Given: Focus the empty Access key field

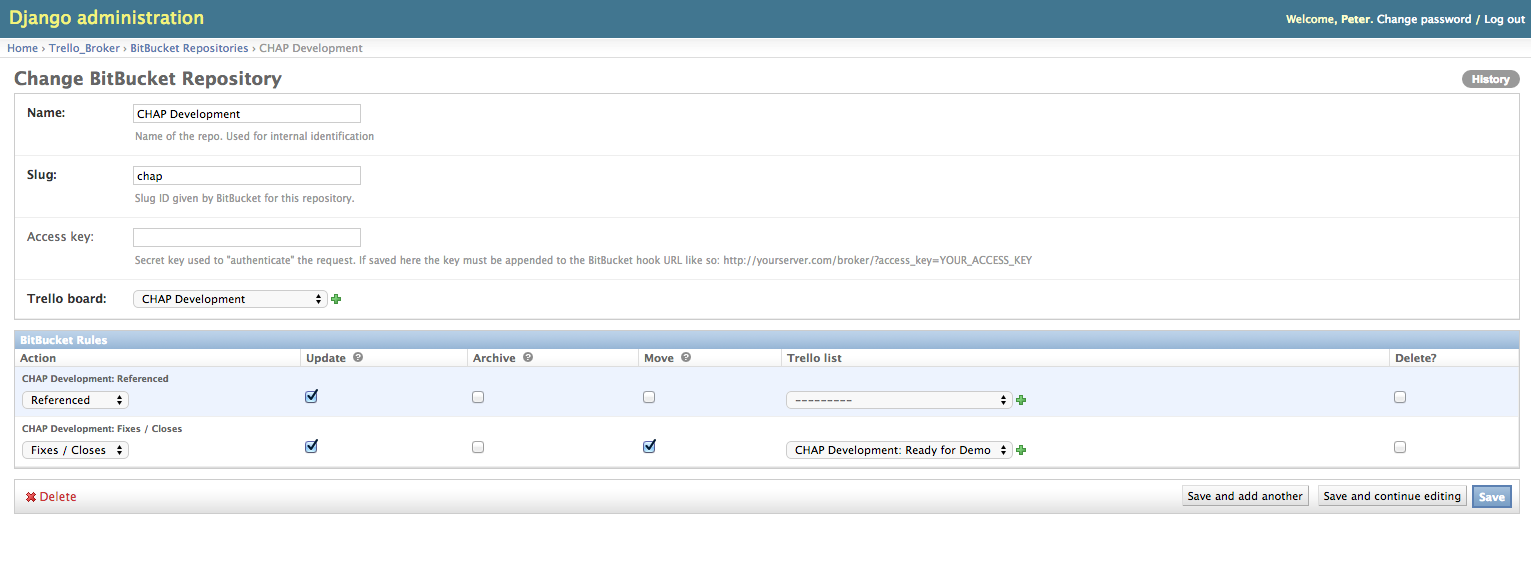Looking at the screenshot, I should 247,238.
